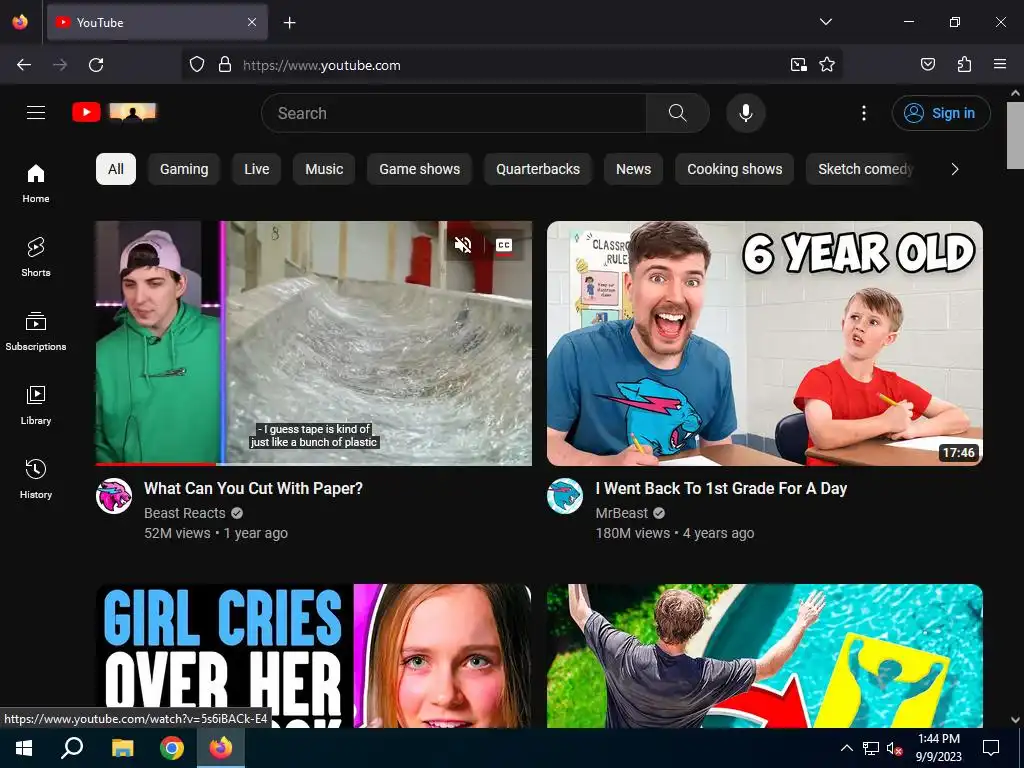1024x768 pixels.
Task: Open the Firefox extensions icon
Action: click(964, 64)
